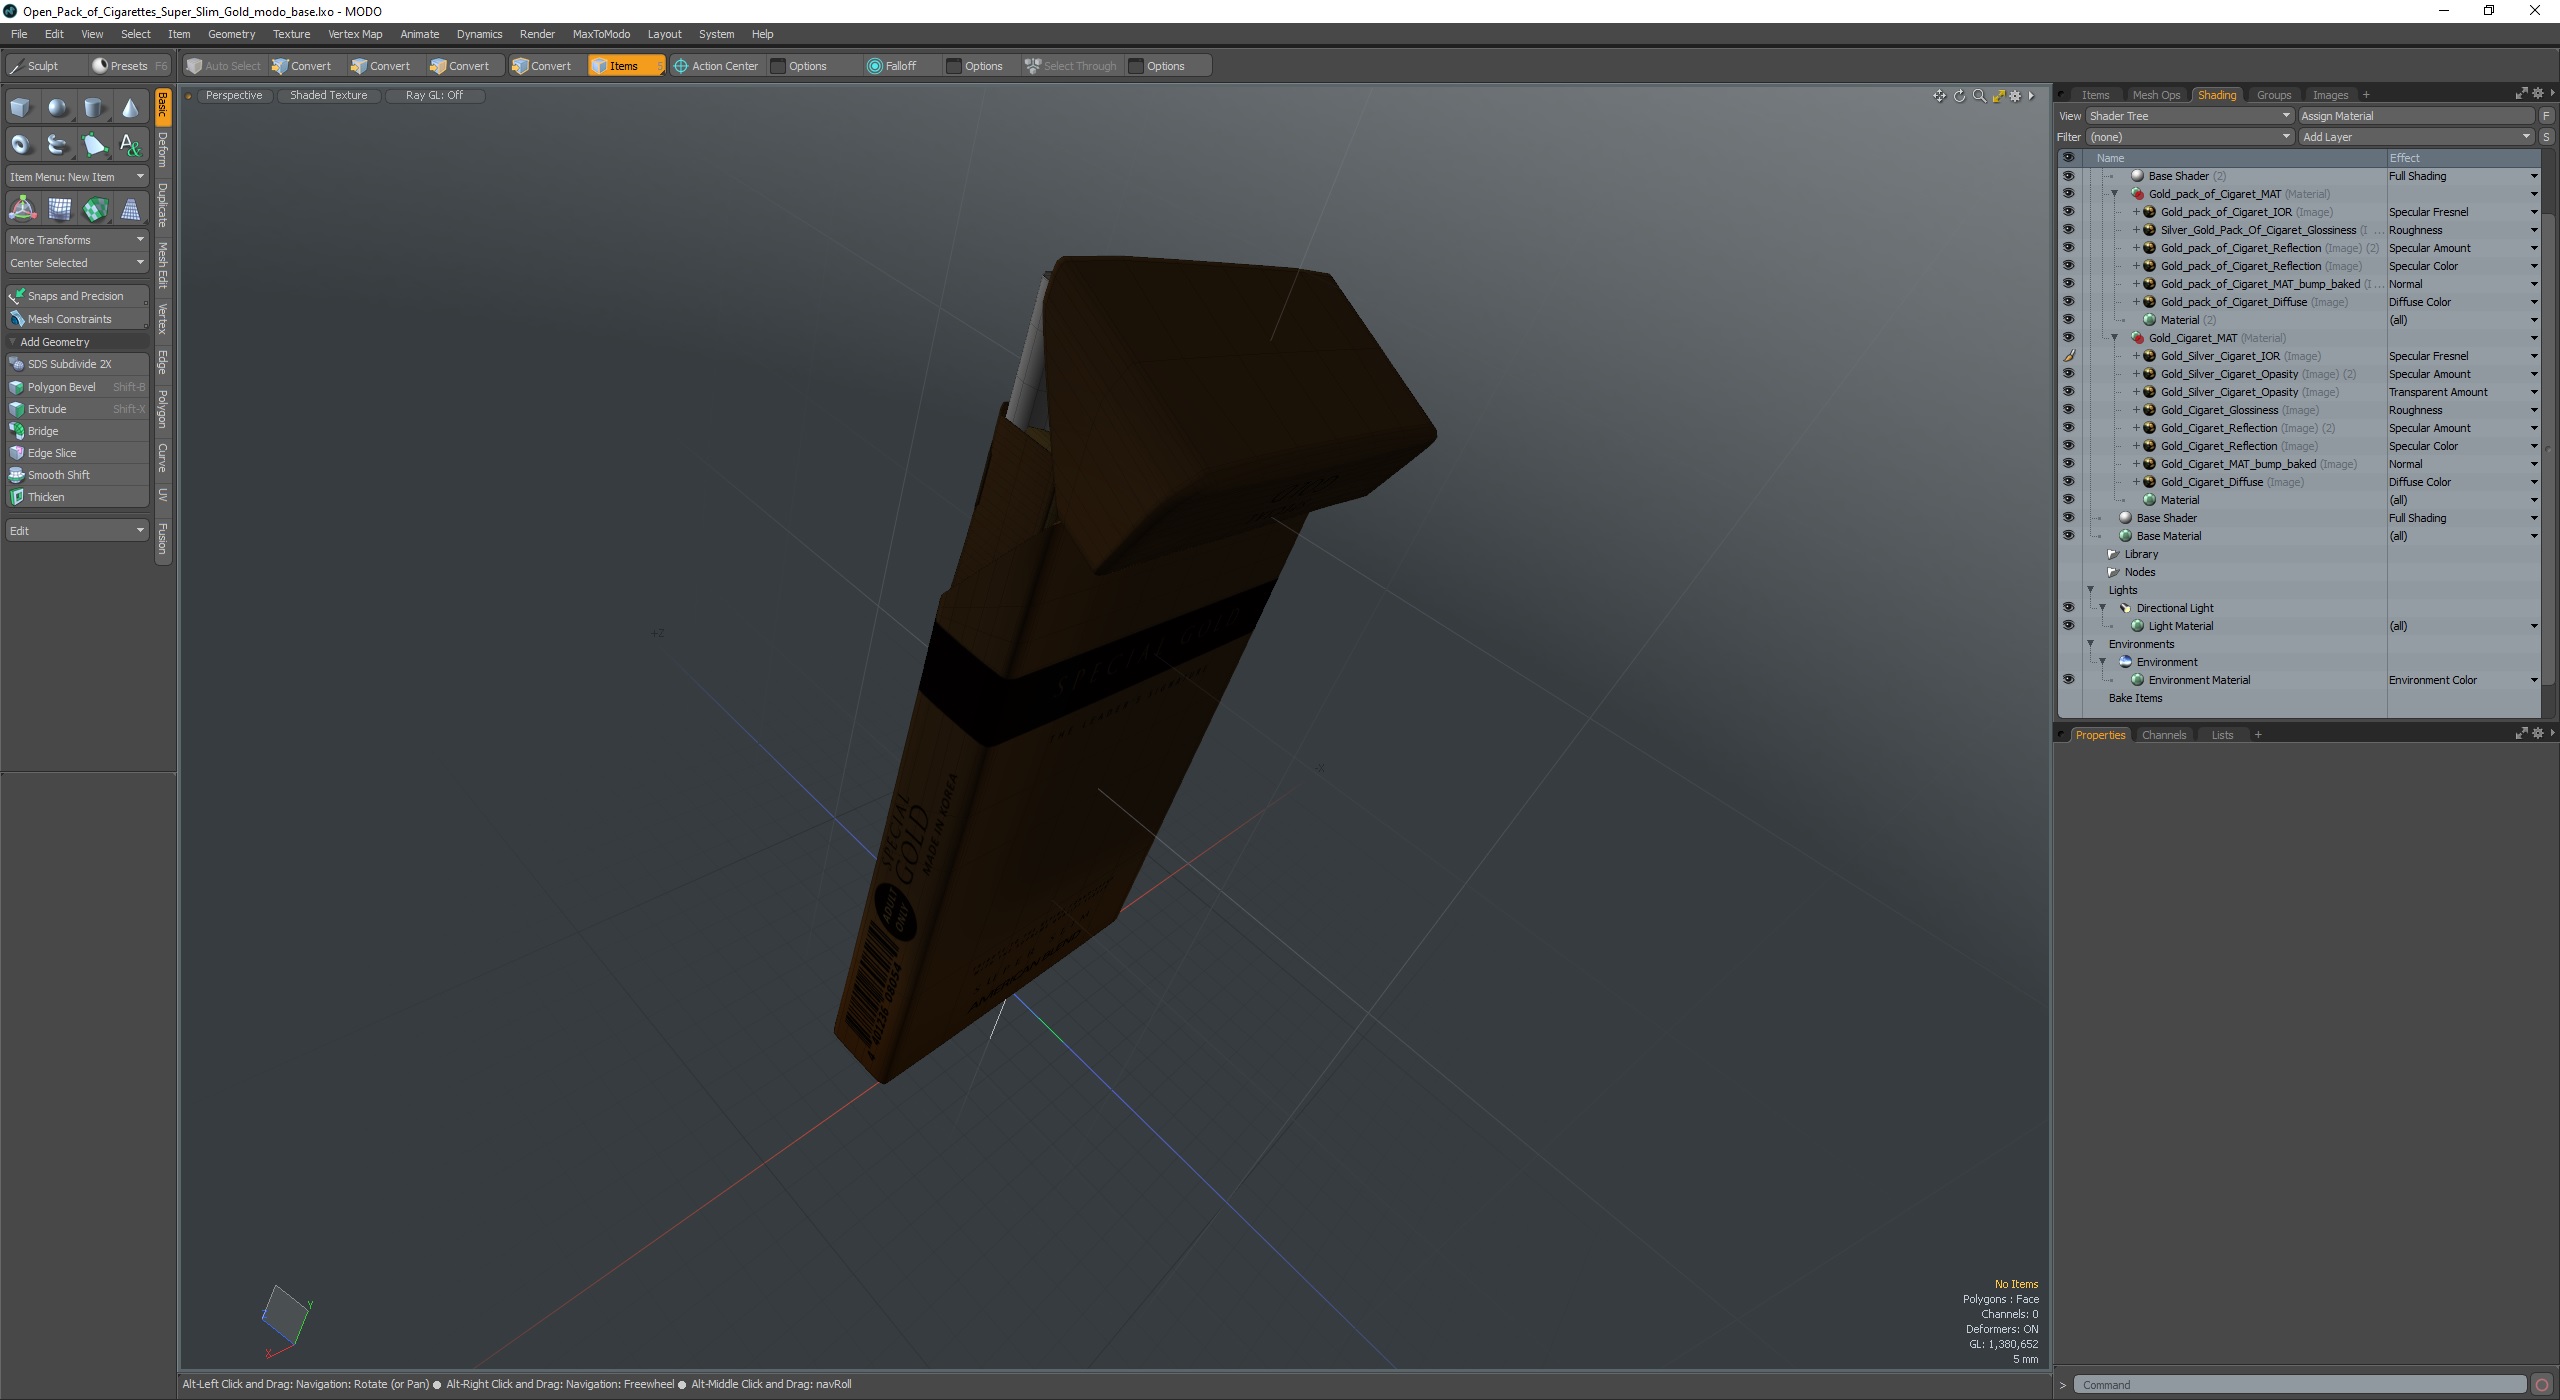This screenshot has height=1400, width=2560.
Task: Click the Polygon Bevel tool
Action: click(77, 387)
